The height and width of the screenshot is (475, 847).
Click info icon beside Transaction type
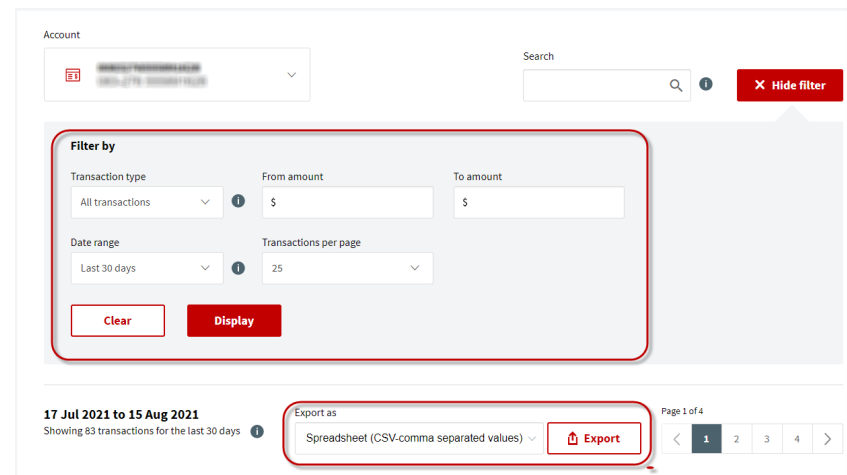click(238, 201)
